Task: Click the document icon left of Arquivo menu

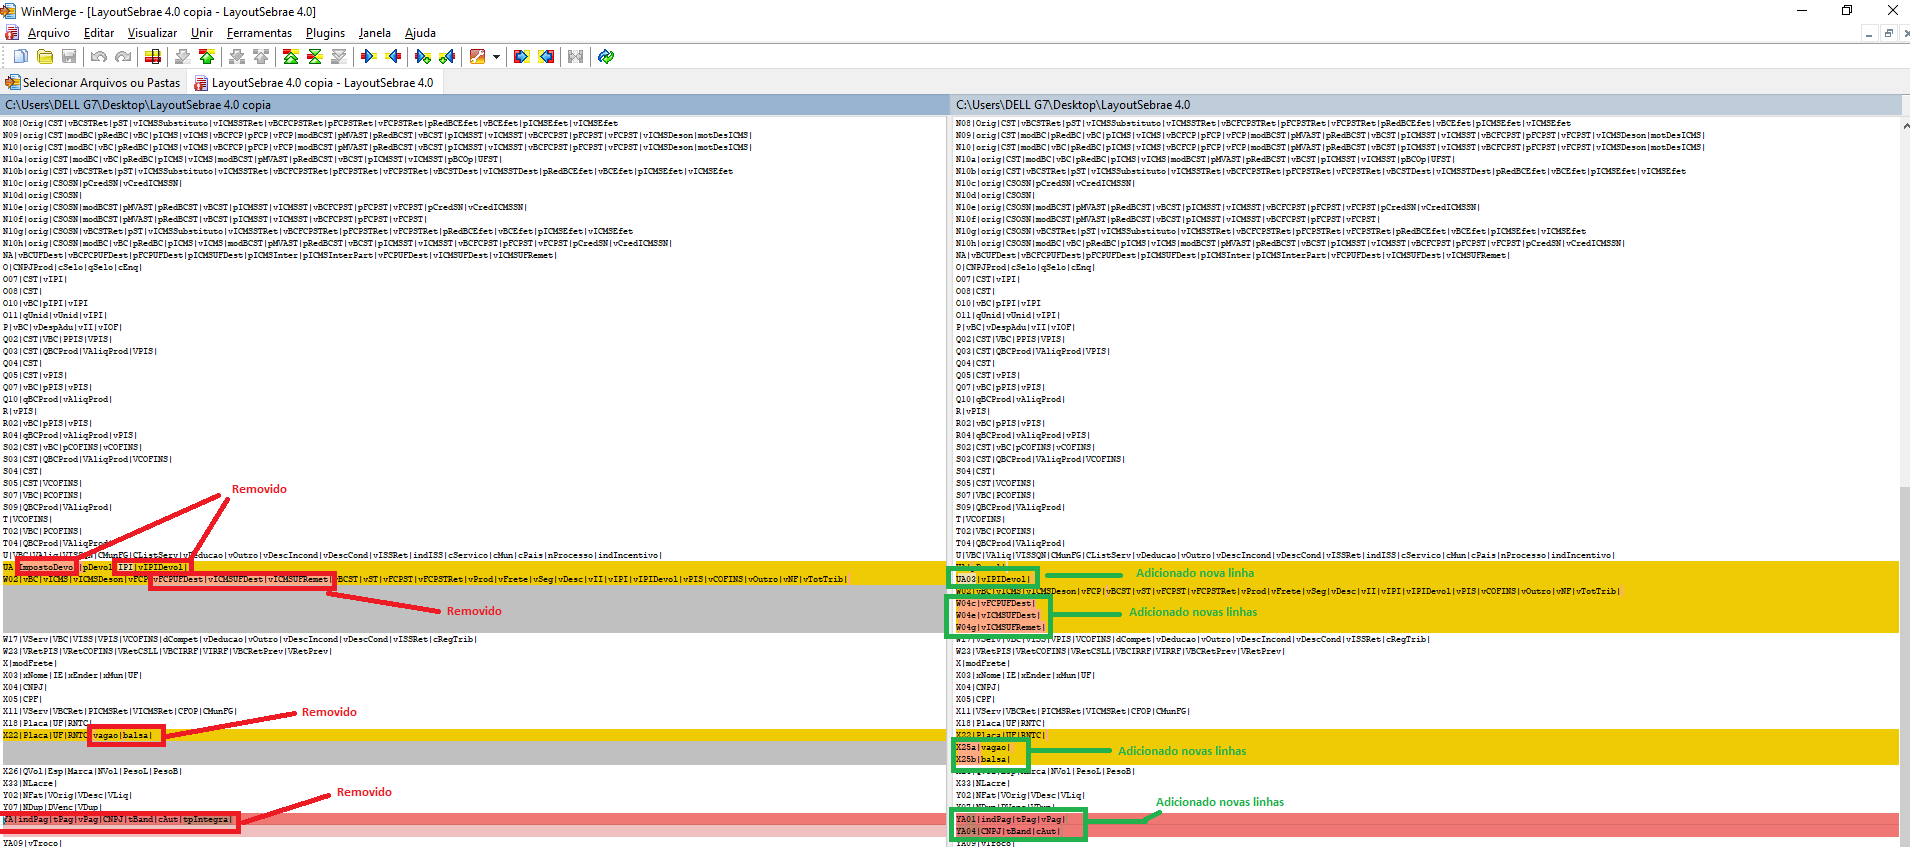Action: [12, 33]
